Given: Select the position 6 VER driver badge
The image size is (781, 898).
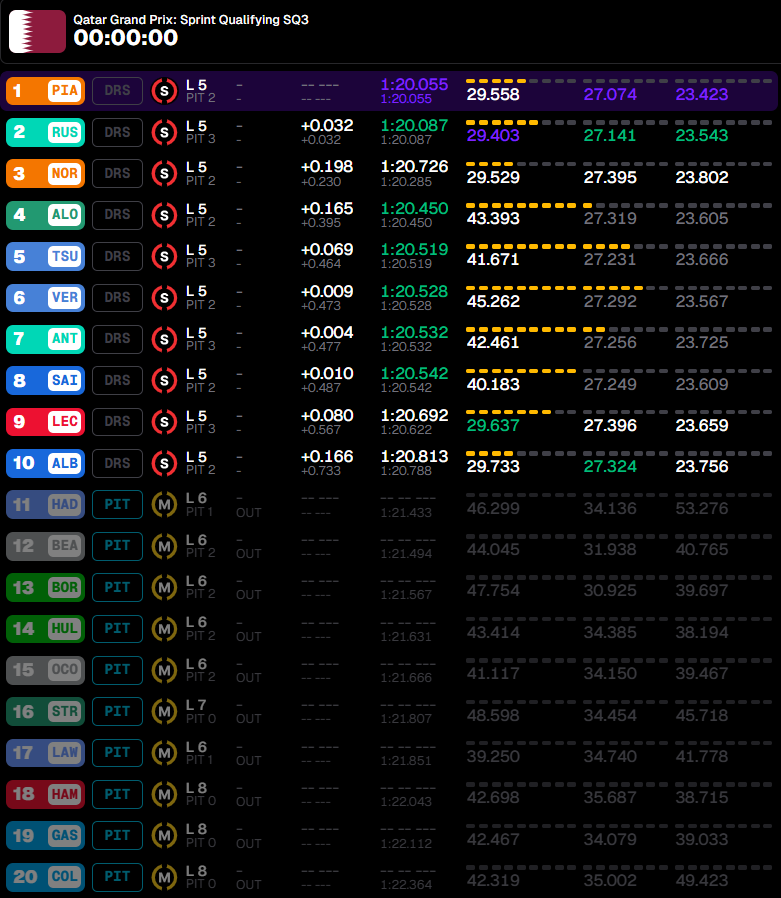Looking at the screenshot, I should pyautogui.click(x=46, y=298).
